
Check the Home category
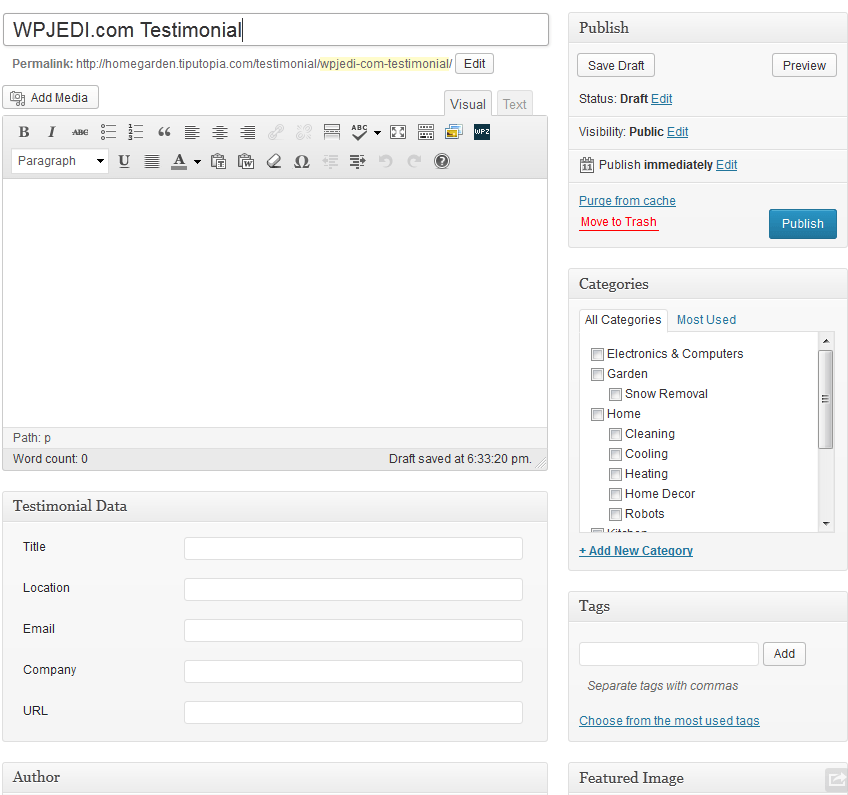pyautogui.click(x=597, y=414)
